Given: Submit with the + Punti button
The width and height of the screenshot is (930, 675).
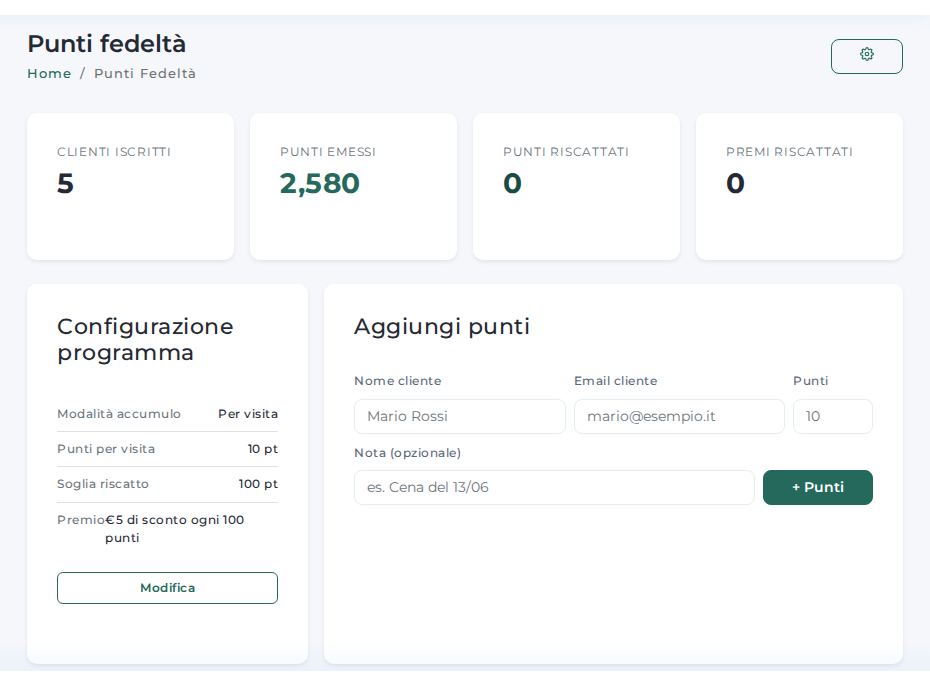Looking at the screenshot, I should (x=817, y=488).
